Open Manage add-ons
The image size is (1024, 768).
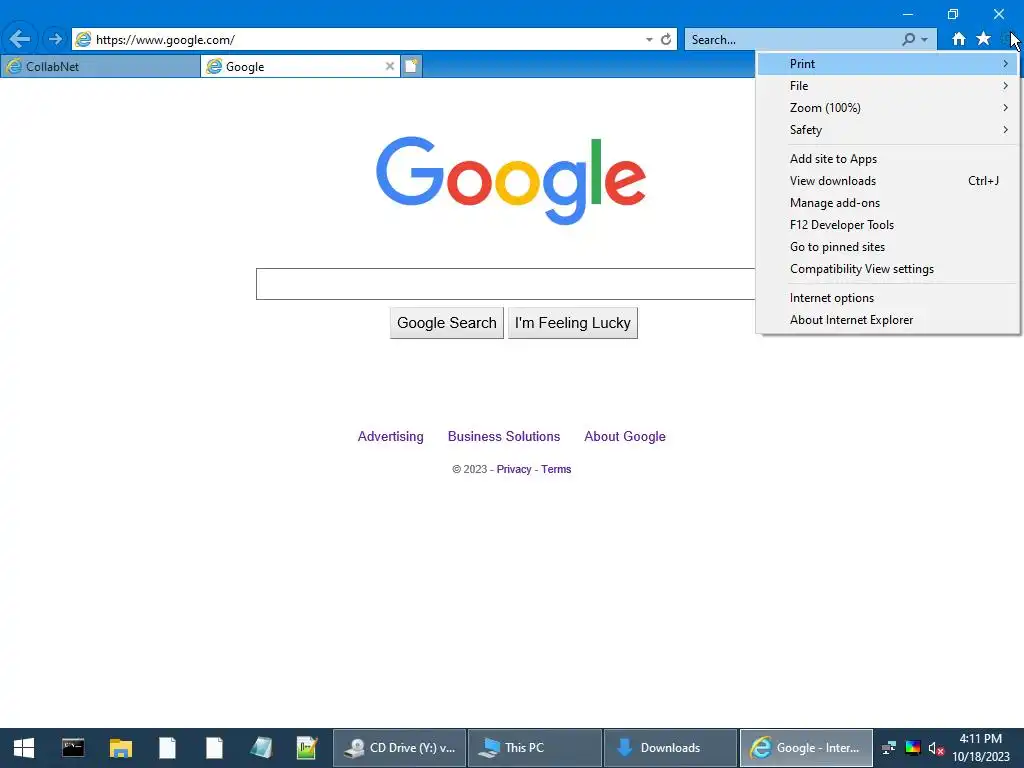(888, 203)
